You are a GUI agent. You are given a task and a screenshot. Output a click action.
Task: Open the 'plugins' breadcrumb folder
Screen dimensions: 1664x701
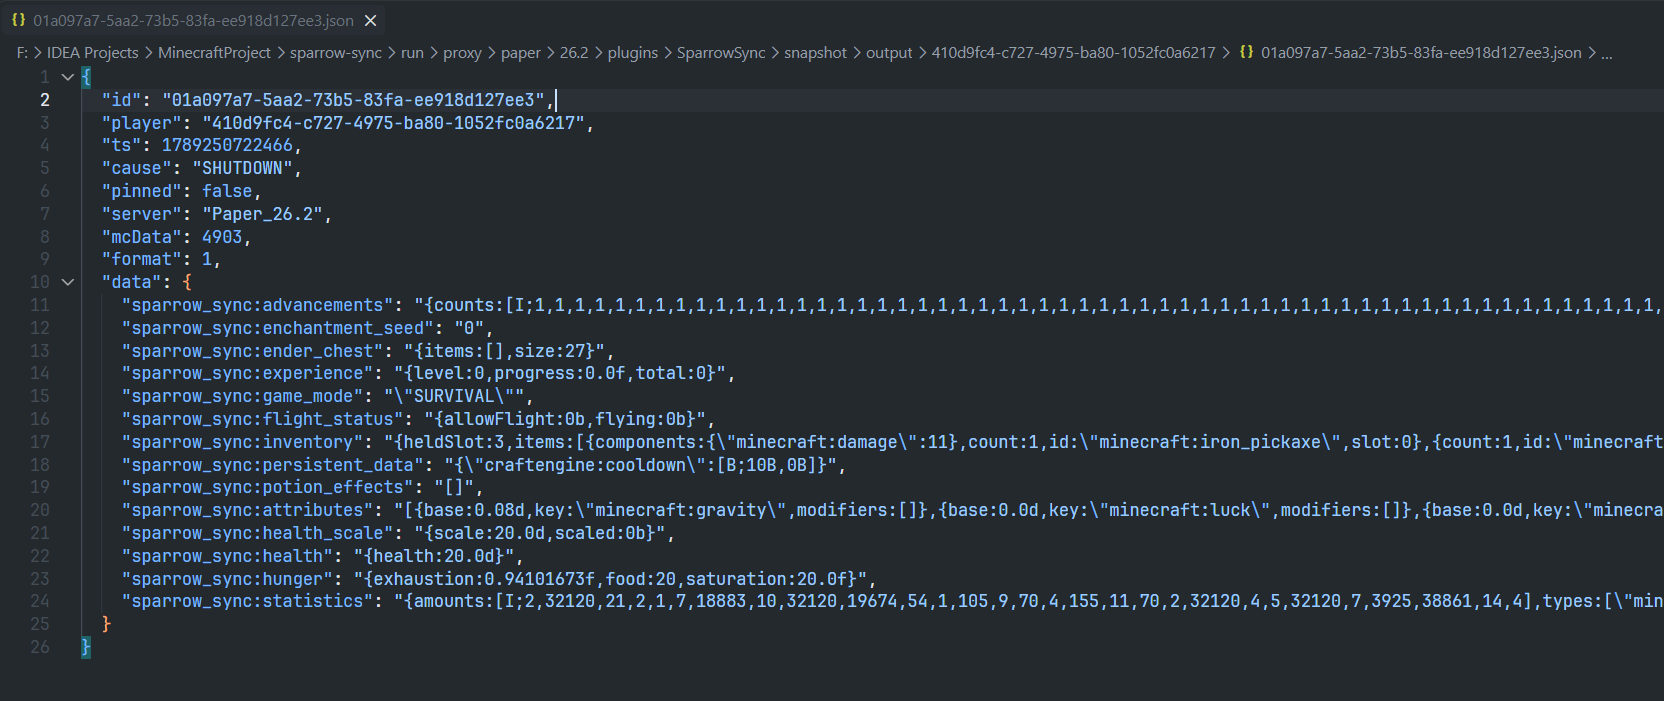pos(633,52)
